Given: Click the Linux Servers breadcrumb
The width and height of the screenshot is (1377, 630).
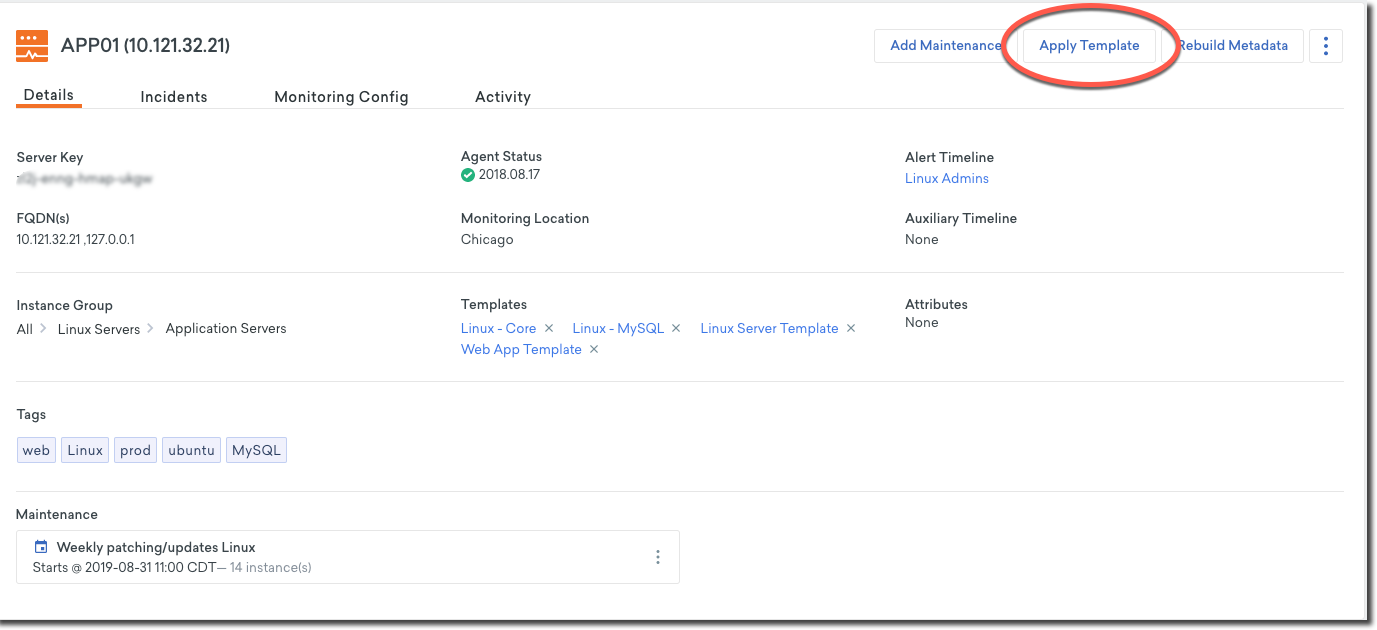Looking at the screenshot, I should [x=99, y=328].
